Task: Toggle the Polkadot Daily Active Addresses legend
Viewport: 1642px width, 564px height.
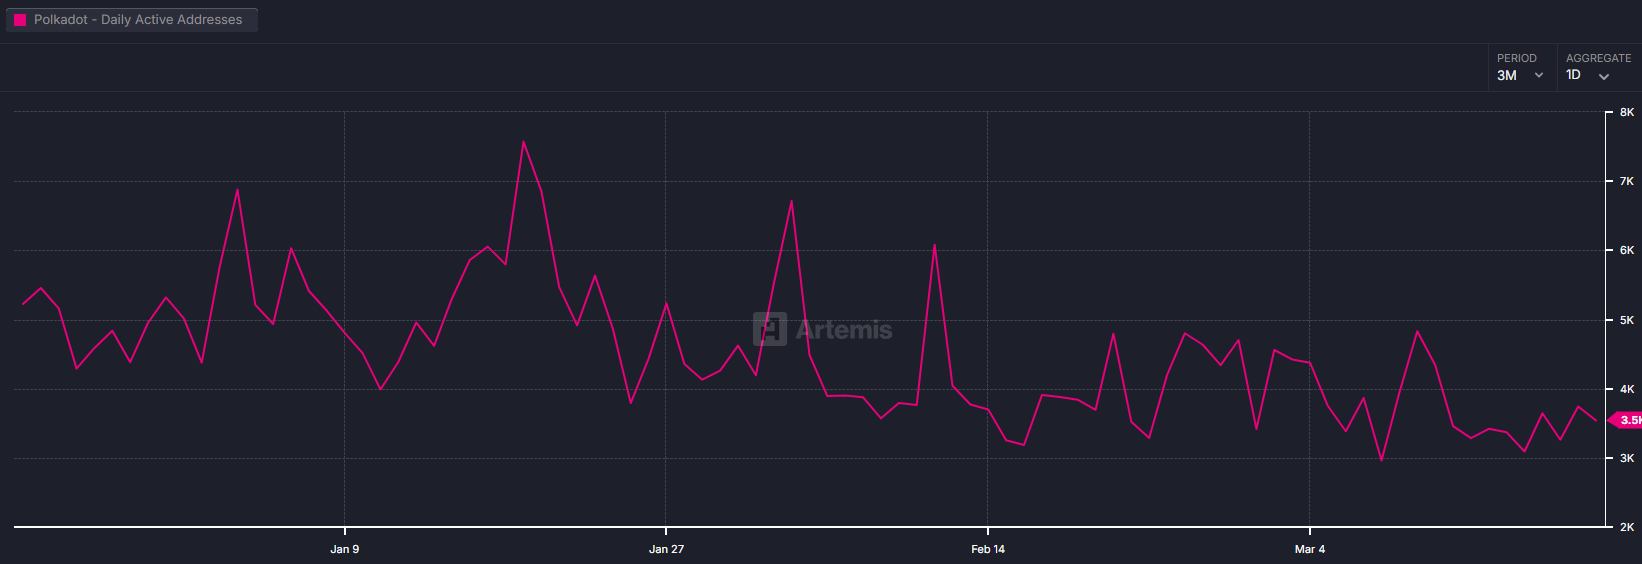Action: pyautogui.click(x=132, y=20)
